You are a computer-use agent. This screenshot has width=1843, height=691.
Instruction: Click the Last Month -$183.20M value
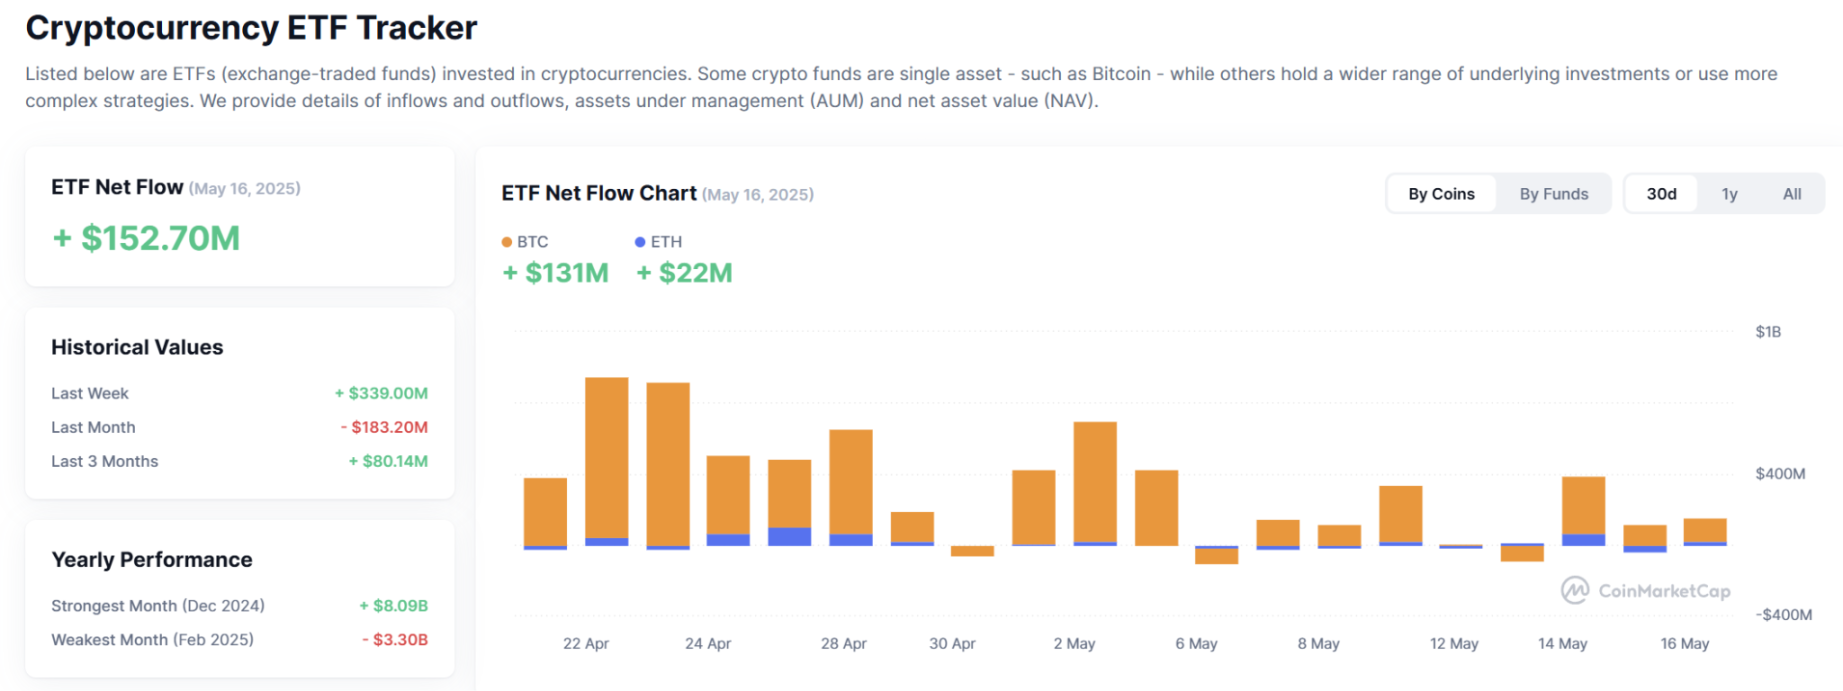(x=384, y=427)
